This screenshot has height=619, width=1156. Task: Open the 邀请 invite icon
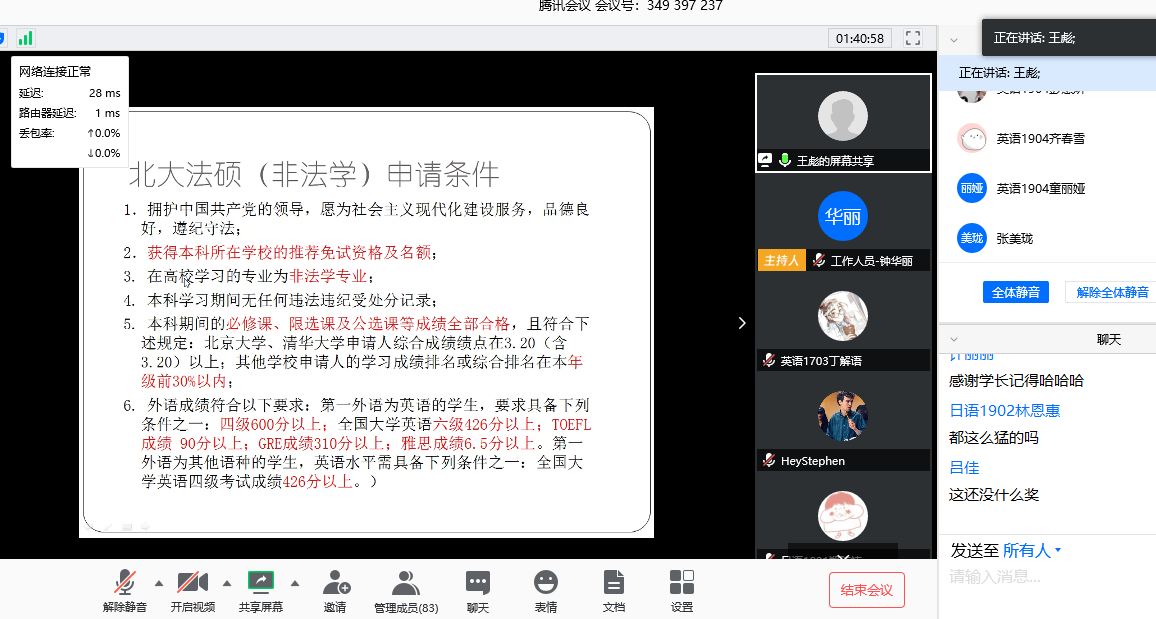tap(336, 589)
